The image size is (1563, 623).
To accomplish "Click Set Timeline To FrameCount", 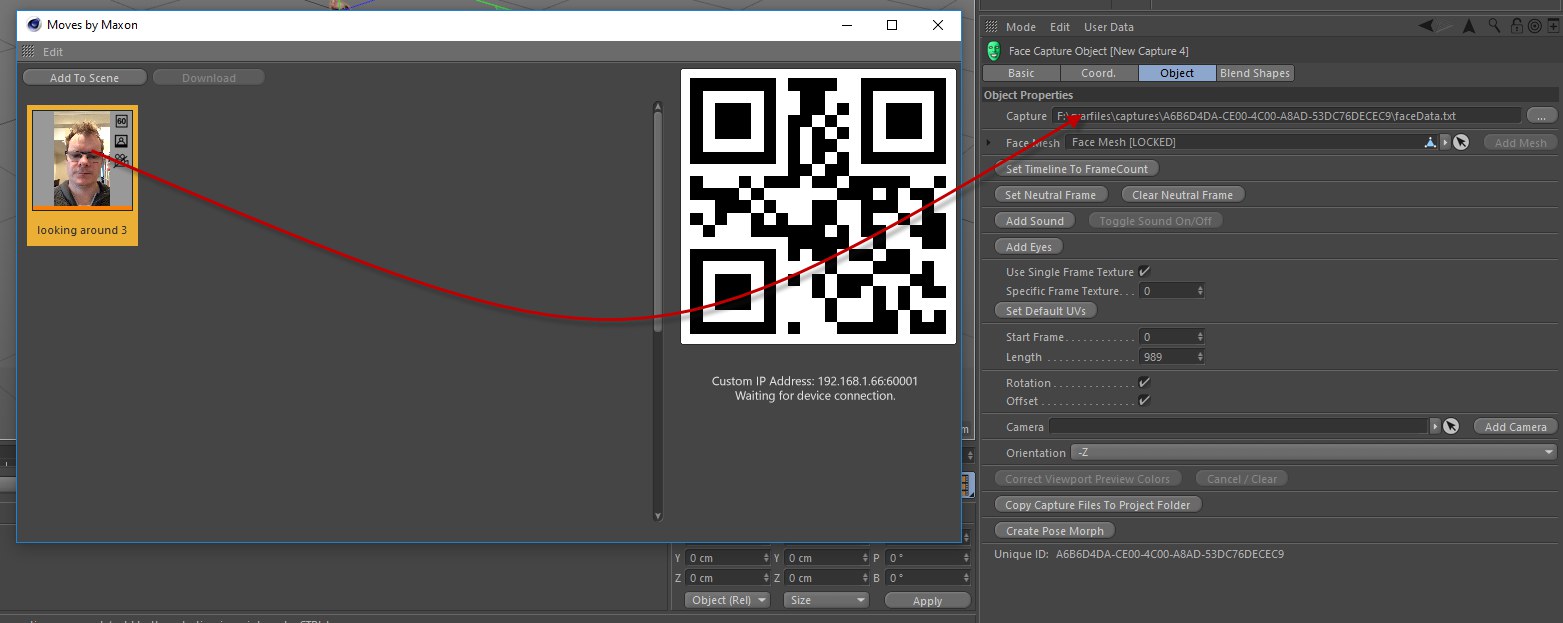I will pyautogui.click(x=1077, y=169).
